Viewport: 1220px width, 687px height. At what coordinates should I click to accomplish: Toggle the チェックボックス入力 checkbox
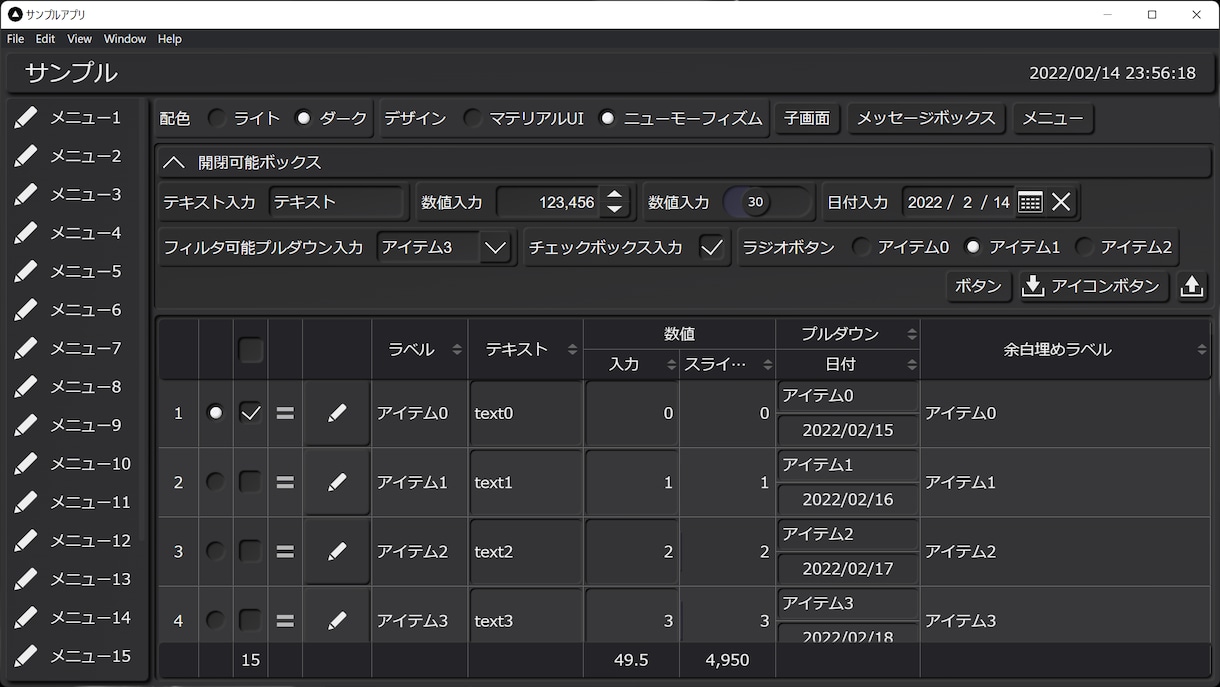click(711, 247)
